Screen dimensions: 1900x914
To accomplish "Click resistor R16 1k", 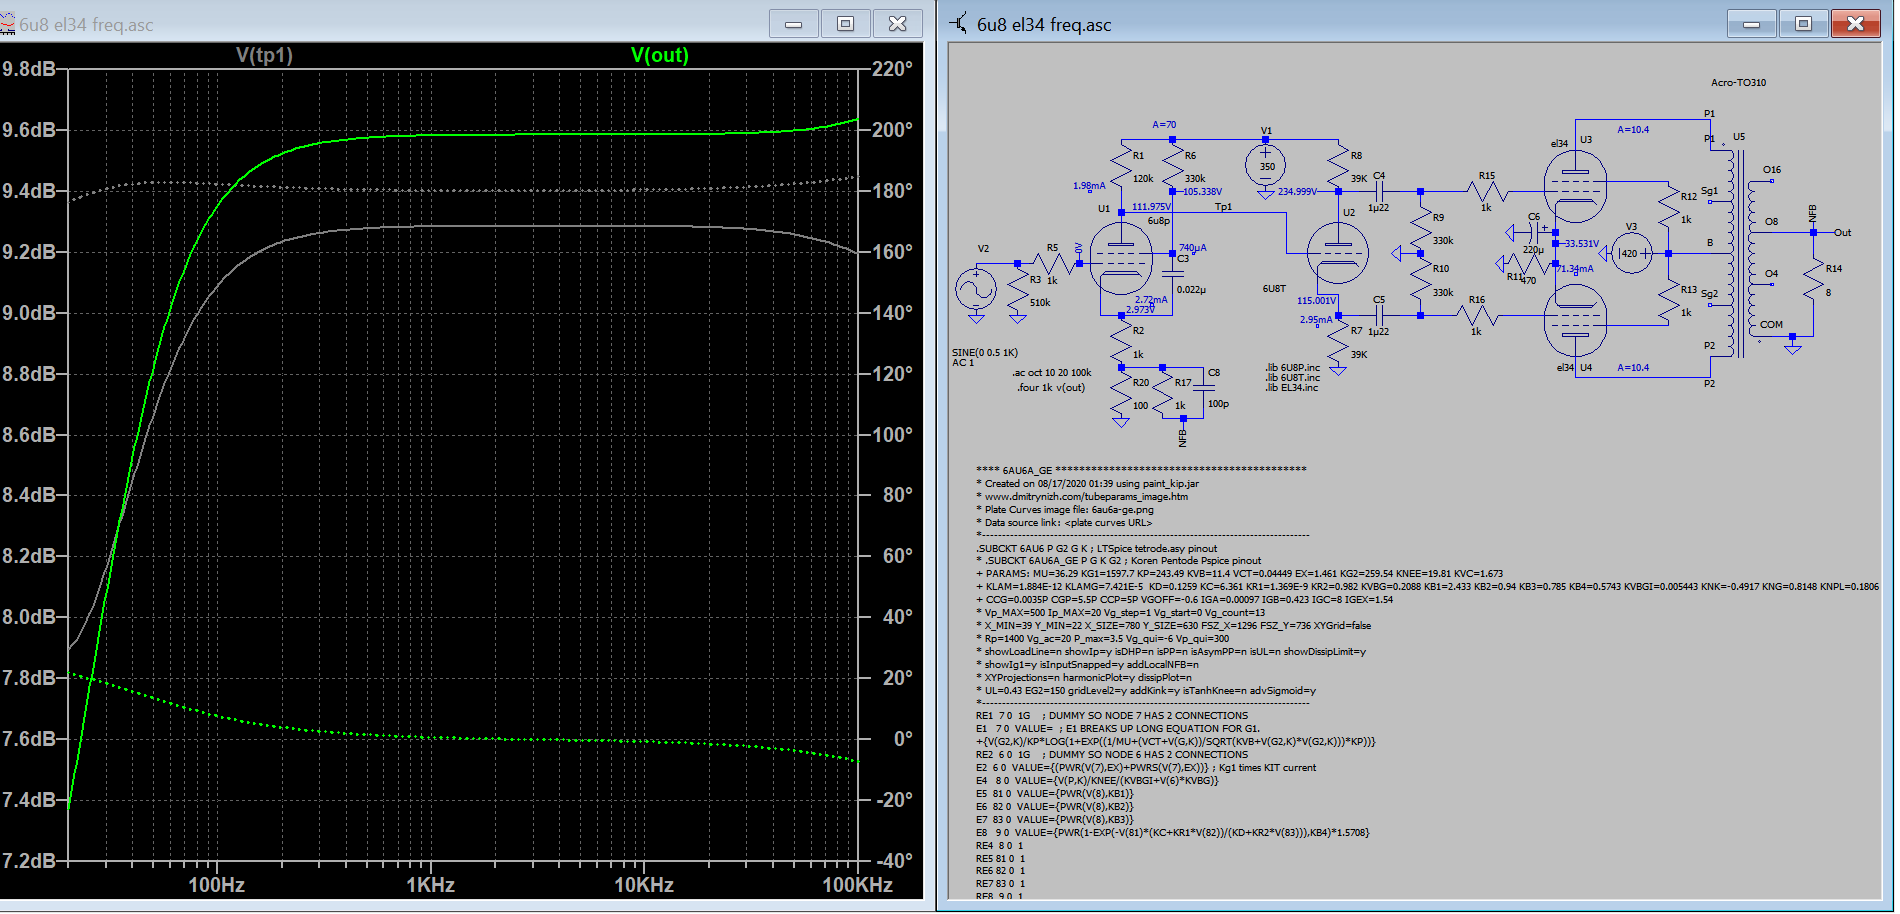I will (1477, 315).
